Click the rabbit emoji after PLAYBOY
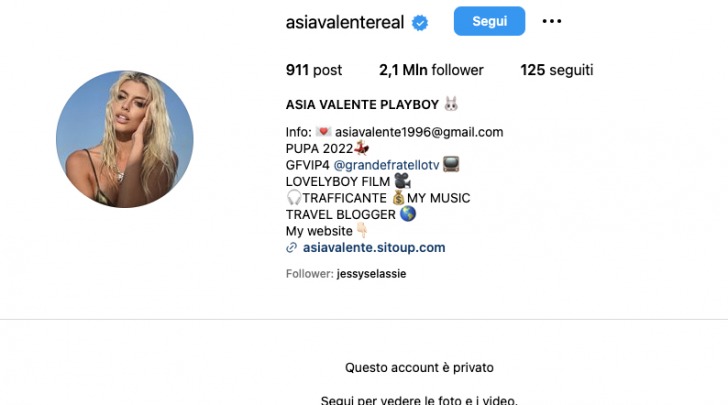 coord(451,104)
